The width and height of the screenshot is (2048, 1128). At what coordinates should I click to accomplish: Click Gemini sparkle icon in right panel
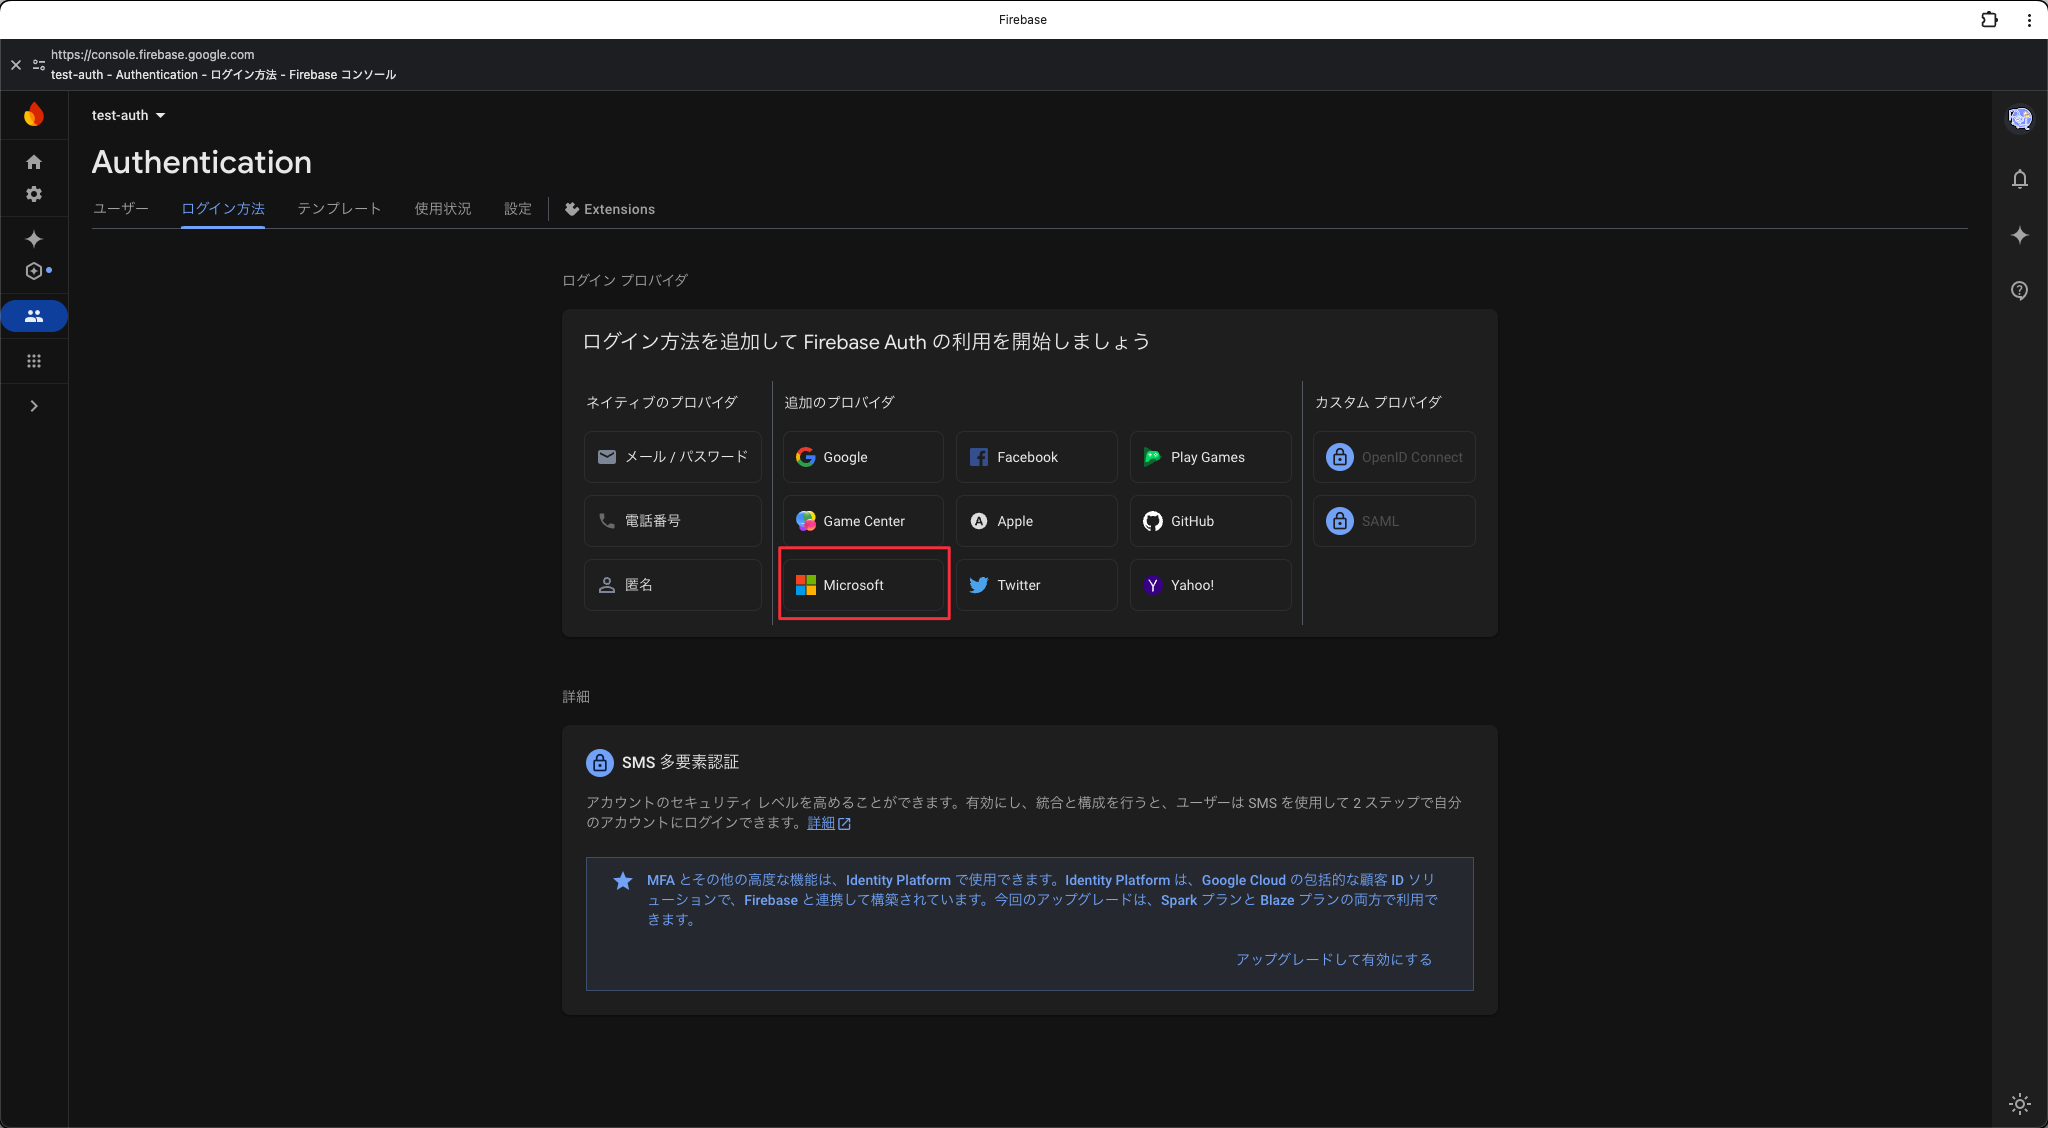coord(2019,235)
